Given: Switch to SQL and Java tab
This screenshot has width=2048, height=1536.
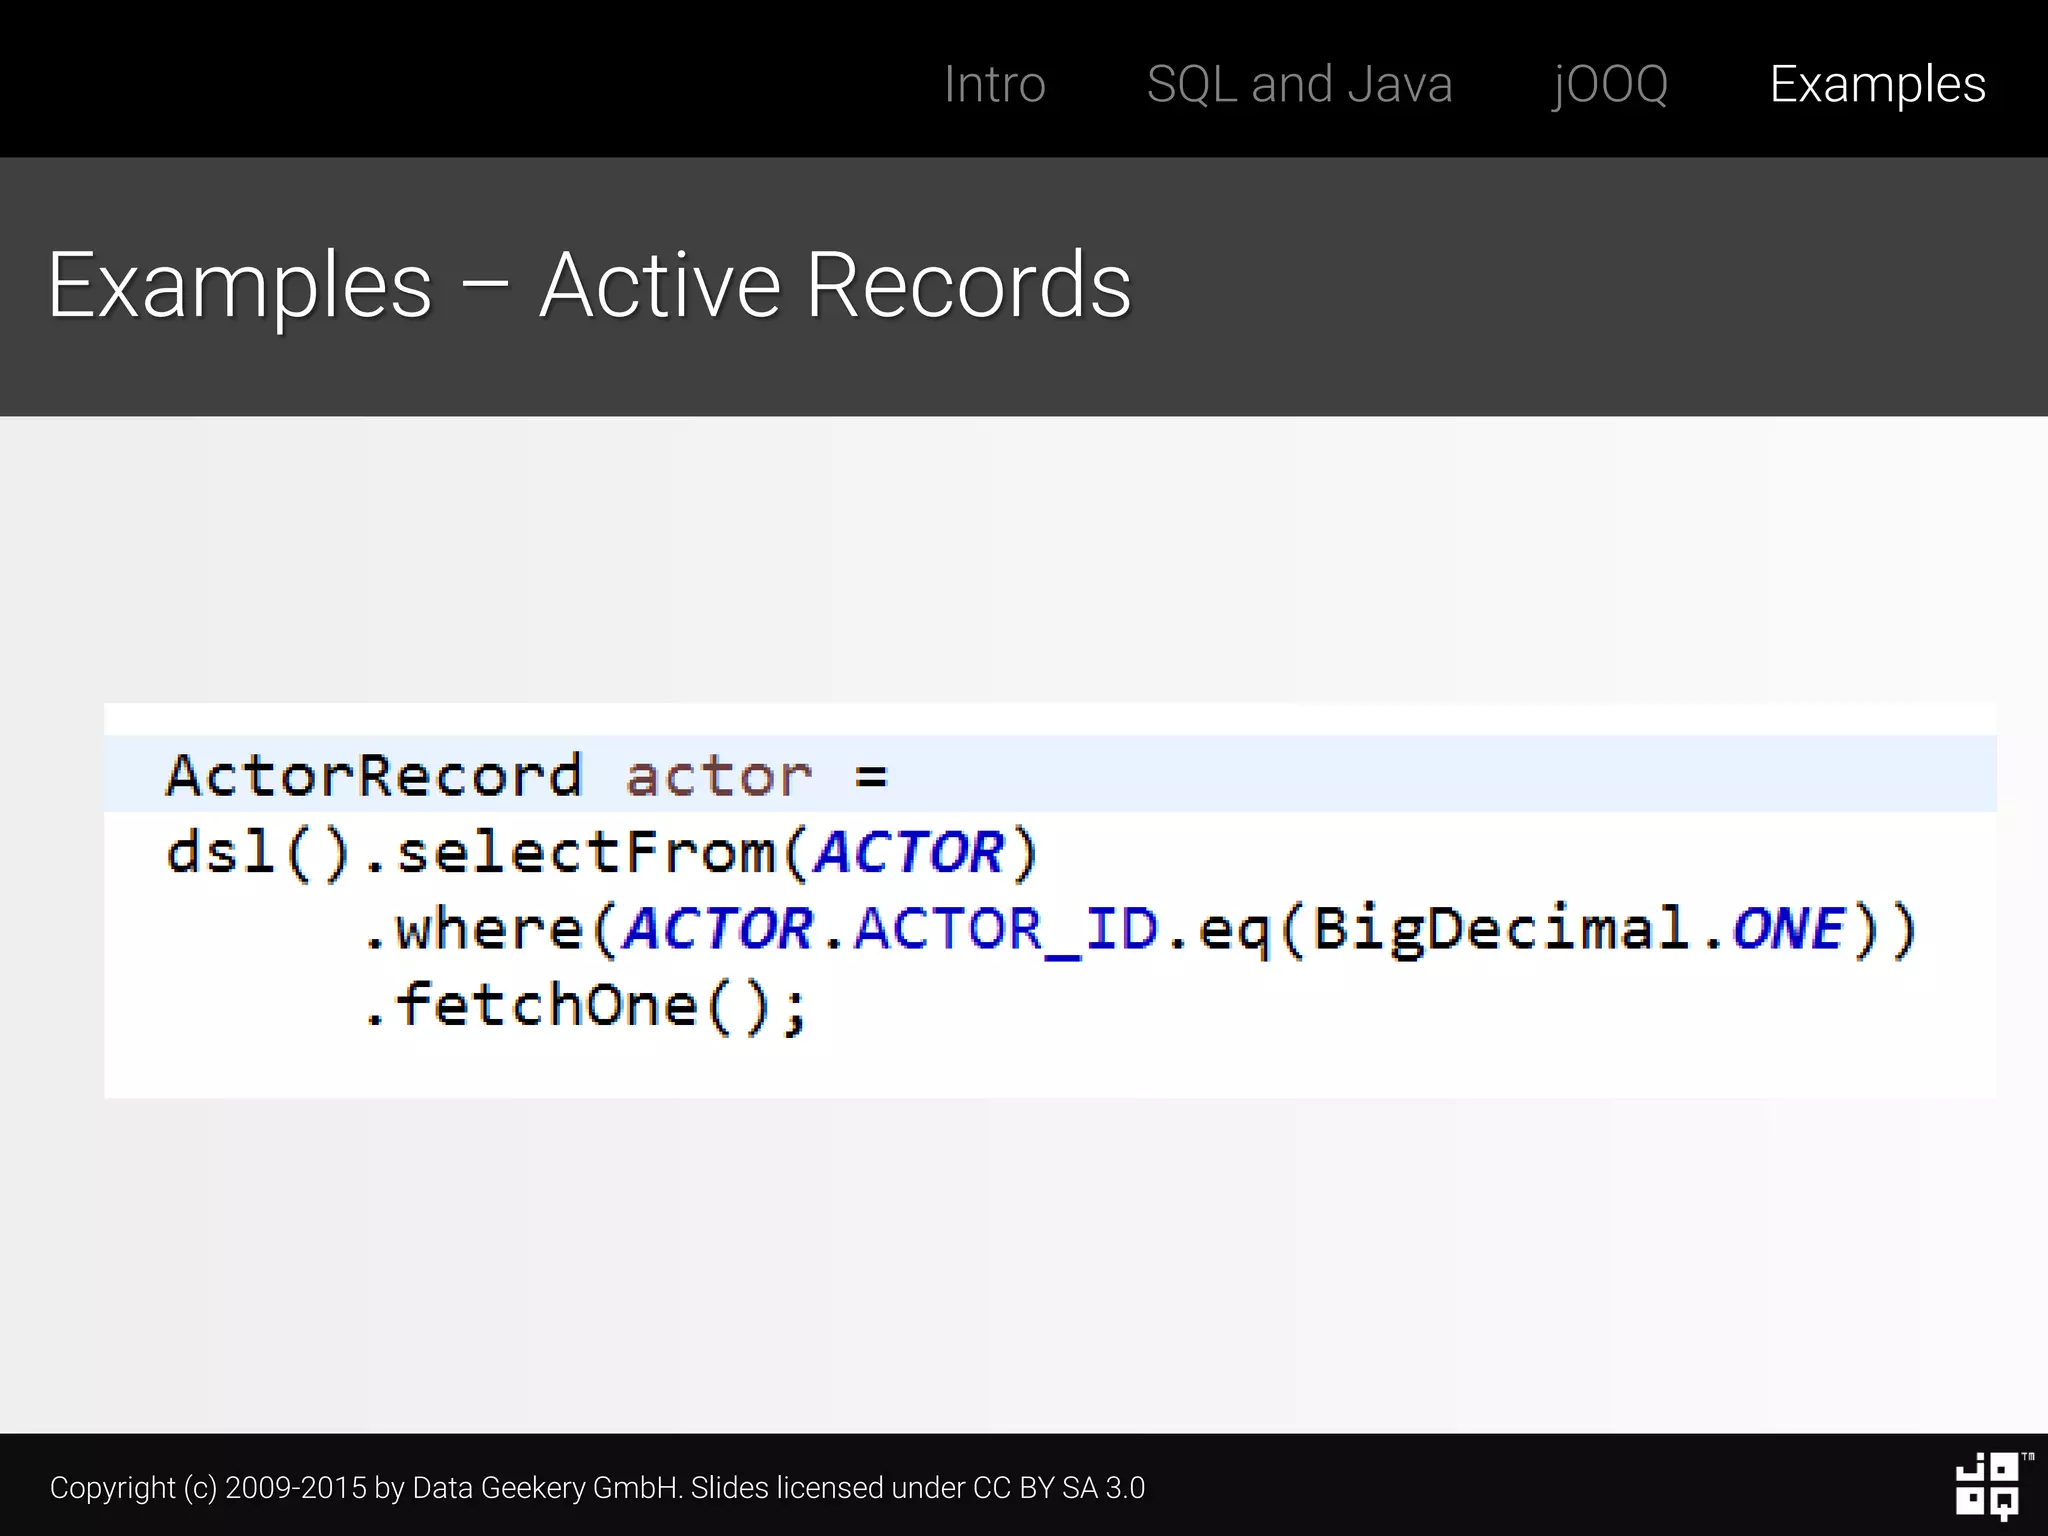Looking at the screenshot, I should [1299, 84].
